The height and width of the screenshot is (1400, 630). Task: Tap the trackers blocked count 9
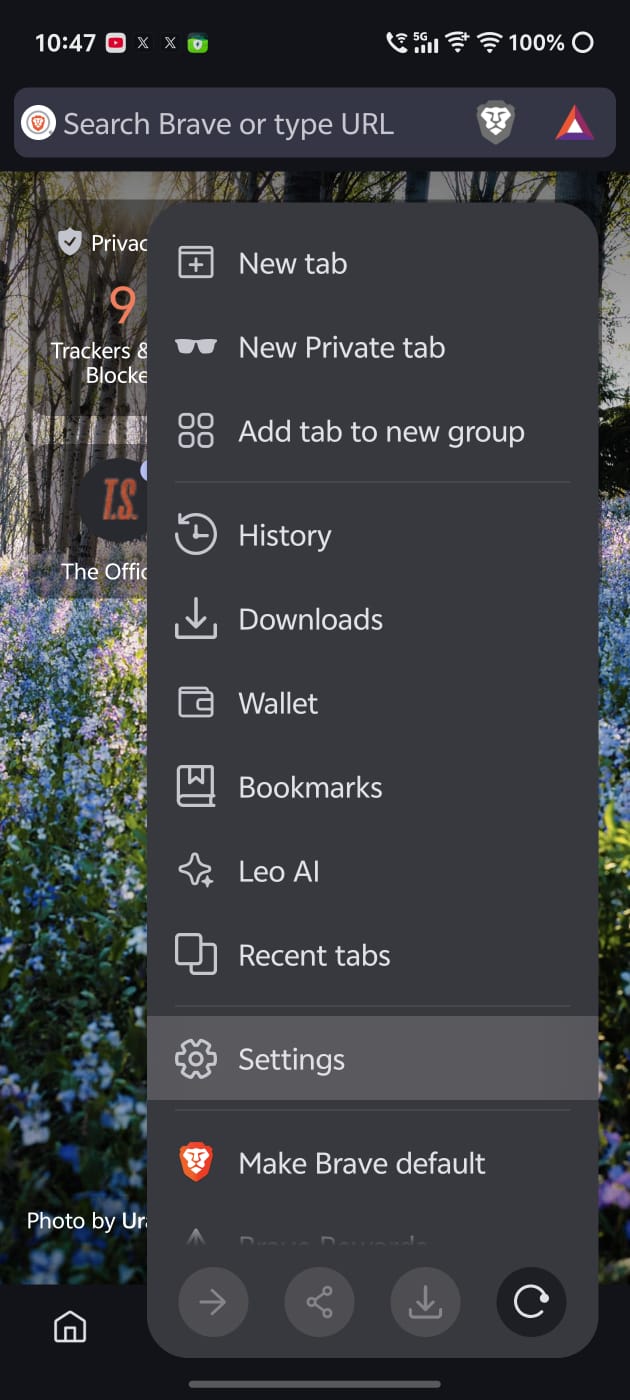point(122,304)
